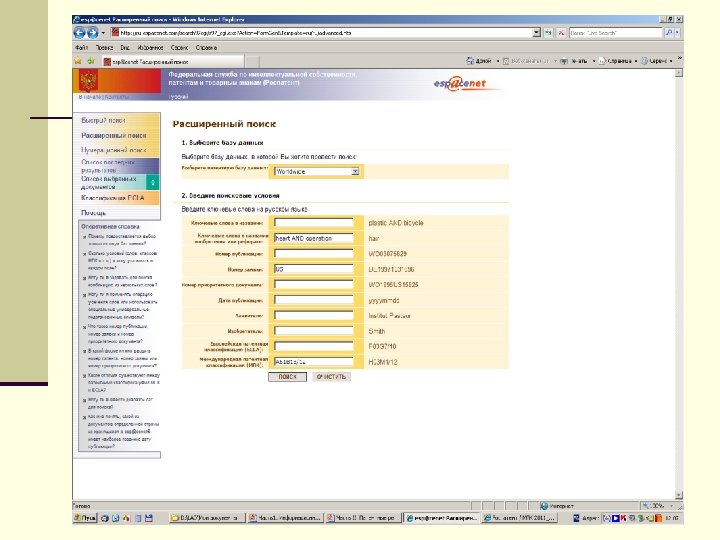Open Нумерационный поиск in the sidebar

[113, 150]
